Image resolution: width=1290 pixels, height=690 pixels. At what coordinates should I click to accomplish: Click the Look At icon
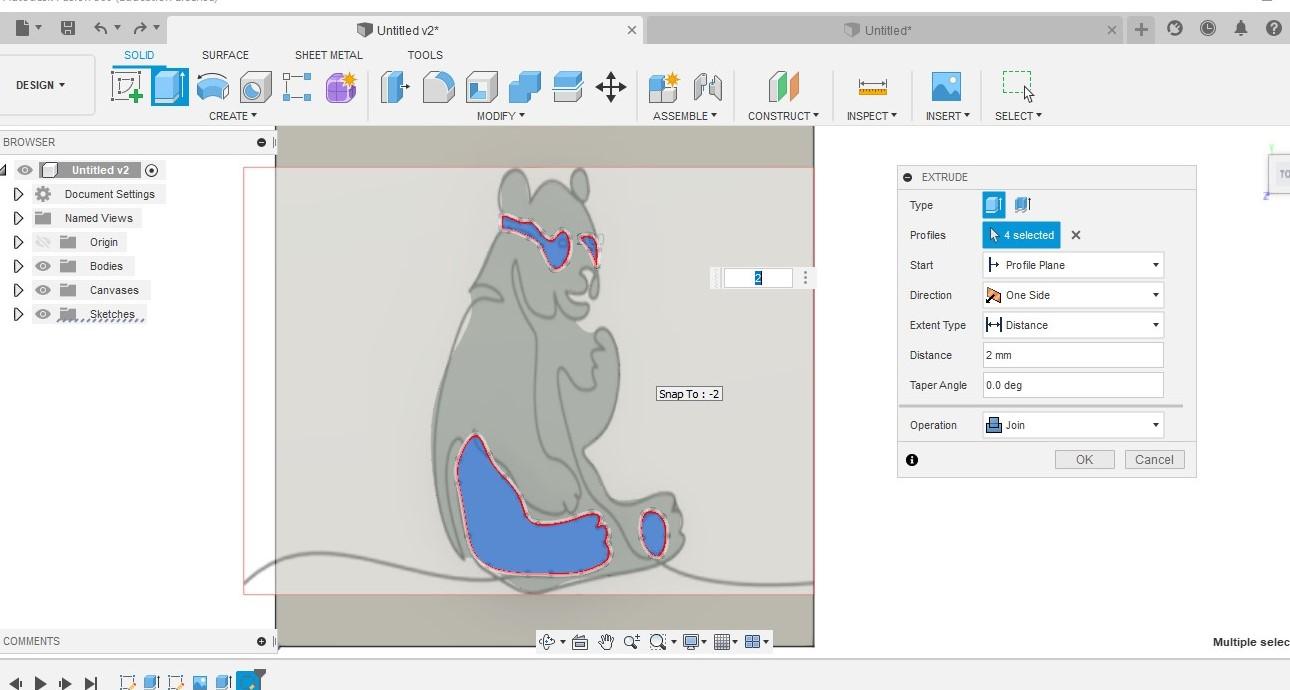580,642
